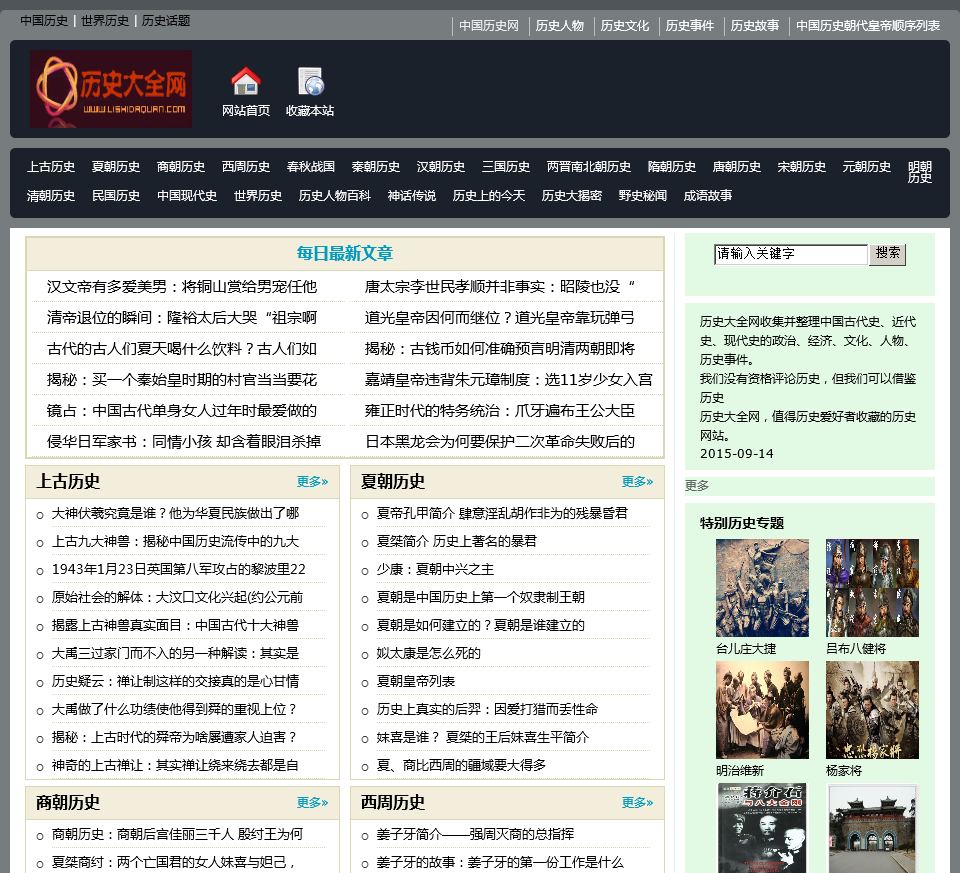Click the 收藏本站 bookmark icon
This screenshot has height=873, width=960.
click(x=310, y=82)
